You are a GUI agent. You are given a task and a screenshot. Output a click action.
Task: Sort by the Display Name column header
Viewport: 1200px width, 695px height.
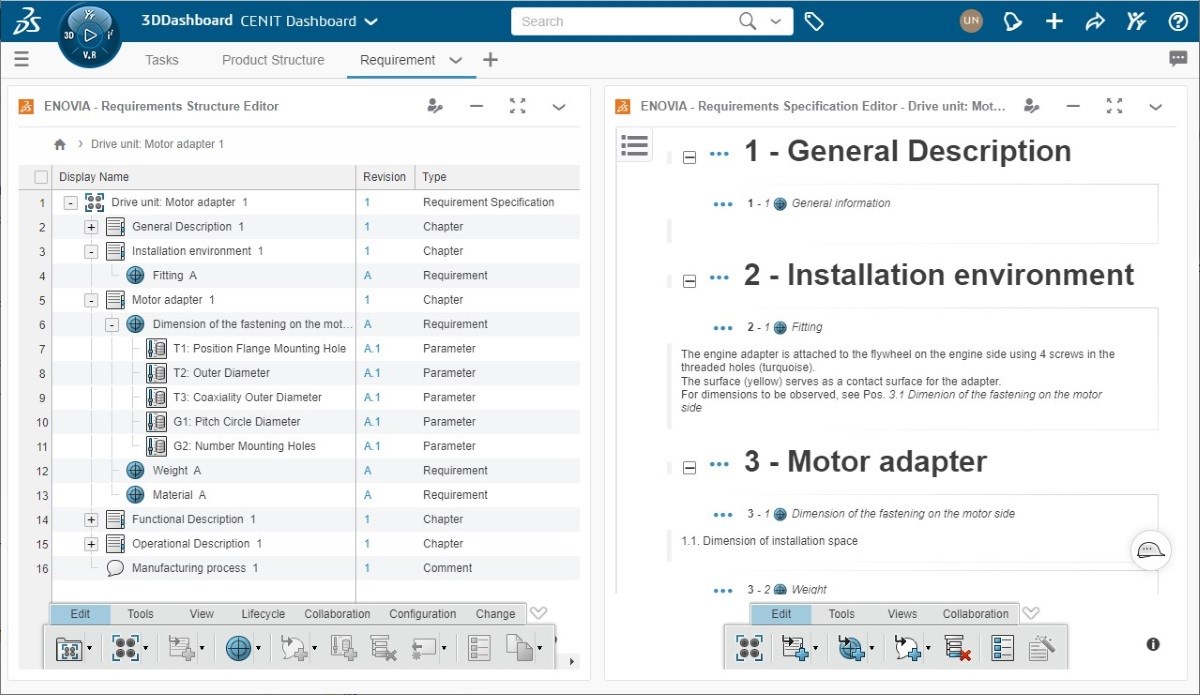pyautogui.click(x=94, y=177)
